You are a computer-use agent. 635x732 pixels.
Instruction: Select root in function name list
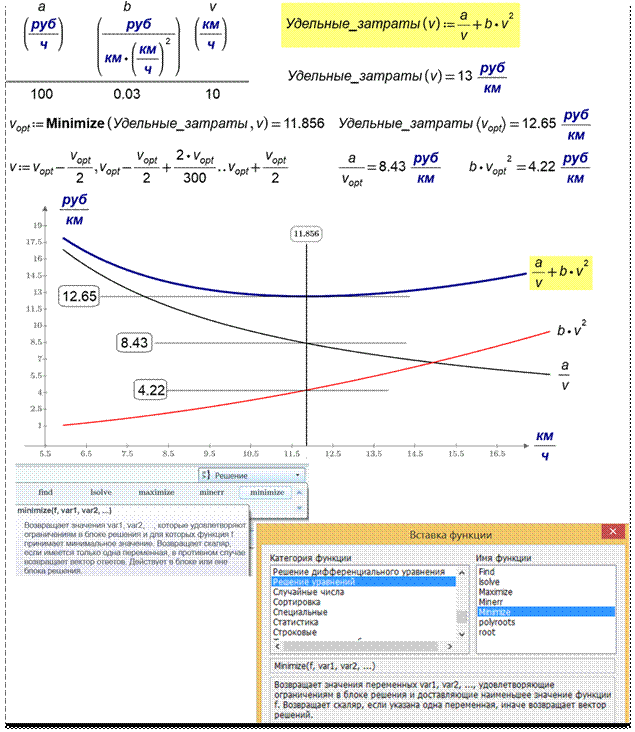point(487,633)
